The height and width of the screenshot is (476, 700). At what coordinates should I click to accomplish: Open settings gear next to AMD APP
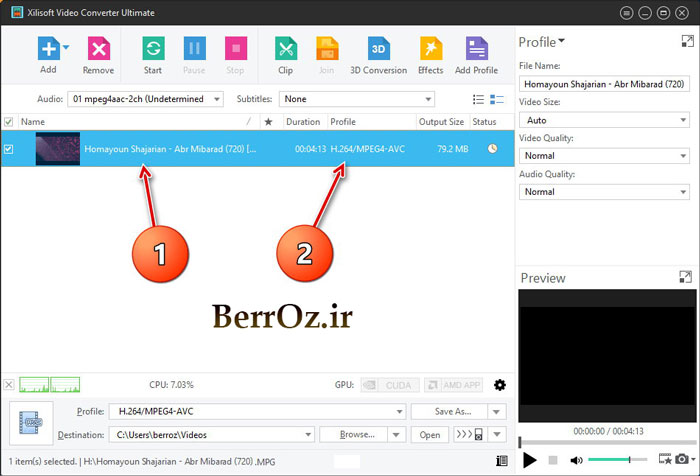click(x=500, y=385)
